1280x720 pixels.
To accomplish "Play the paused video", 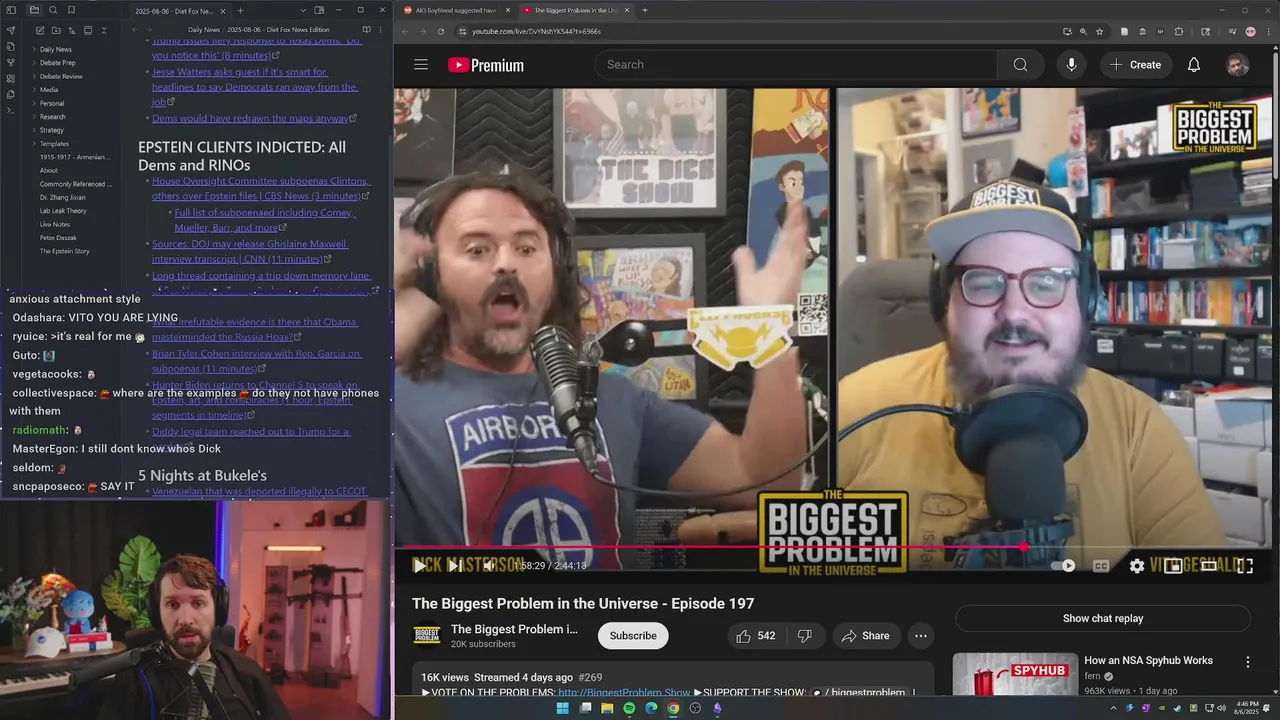I will pos(419,566).
